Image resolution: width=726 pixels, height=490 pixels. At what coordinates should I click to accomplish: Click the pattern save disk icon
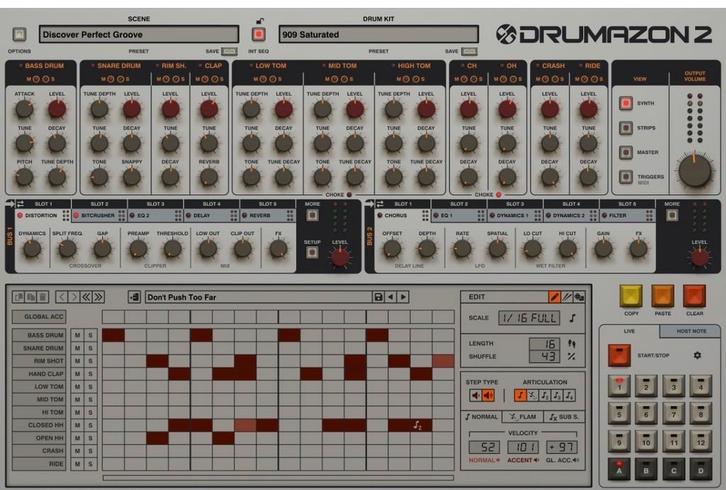(x=378, y=297)
